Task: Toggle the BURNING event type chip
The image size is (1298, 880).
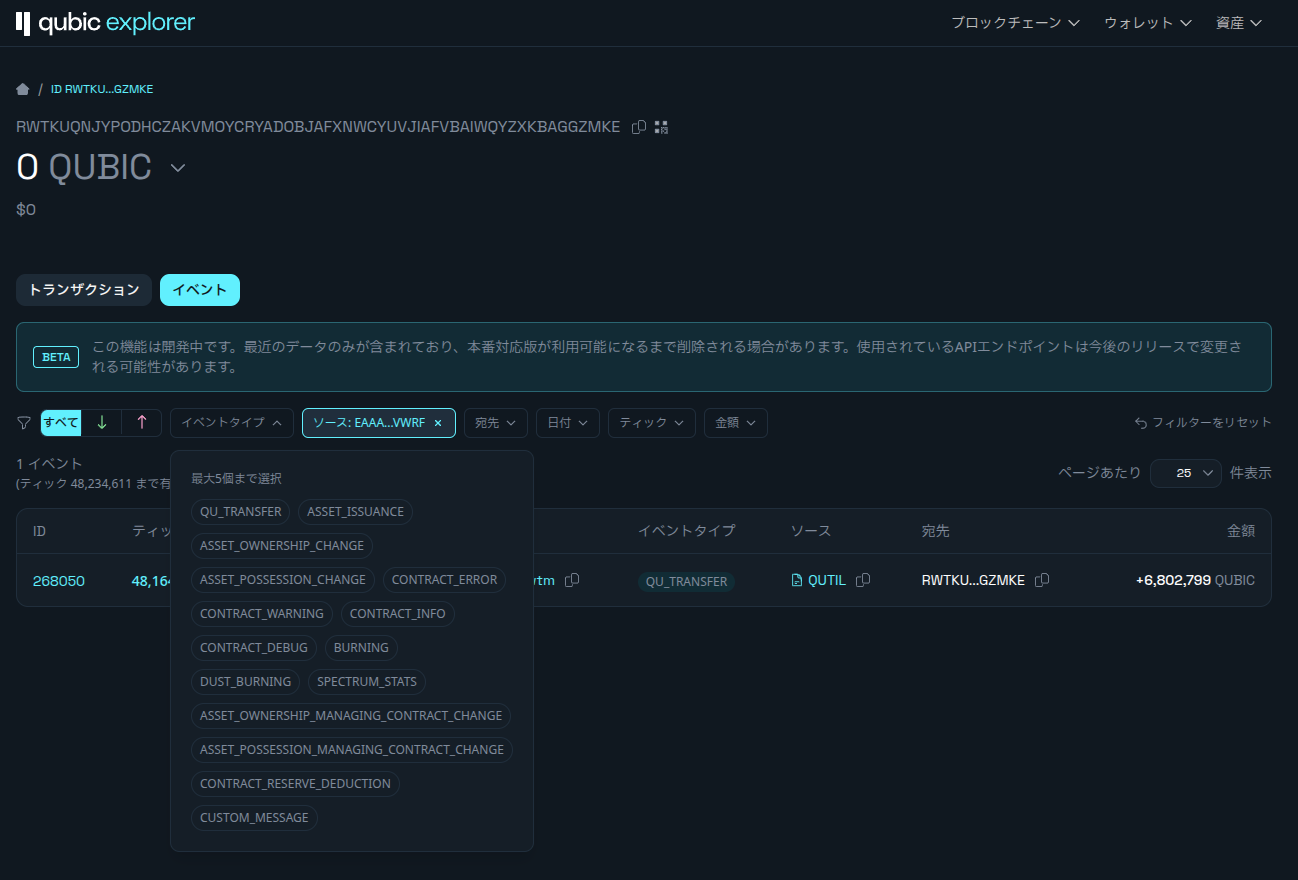Action: (x=361, y=648)
